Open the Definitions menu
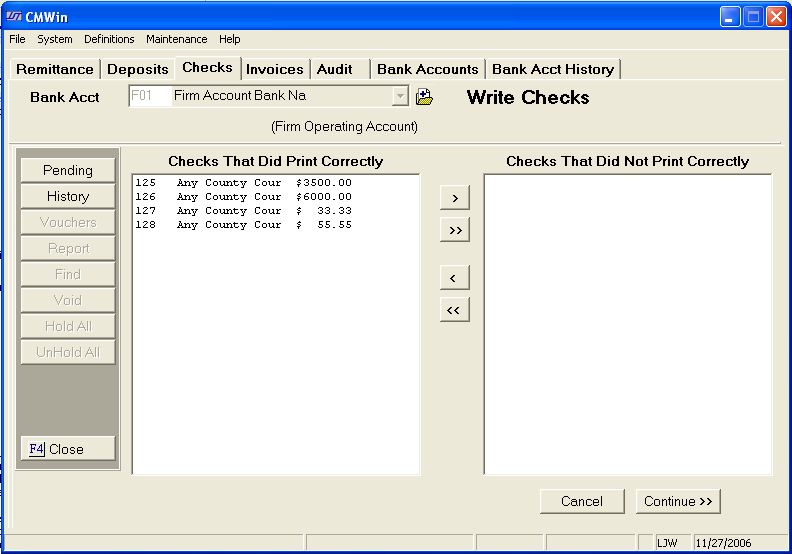 pyautogui.click(x=109, y=39)
